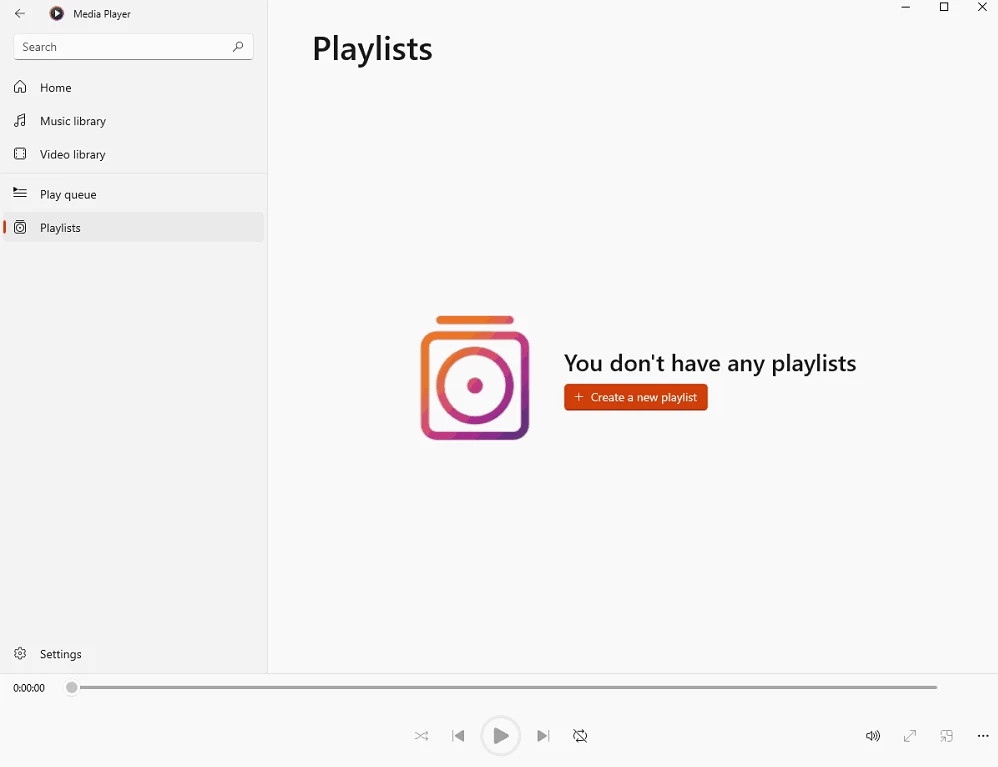Open the Music library
Viewport: 998px width, 767px height.
[x=72, y=121]
